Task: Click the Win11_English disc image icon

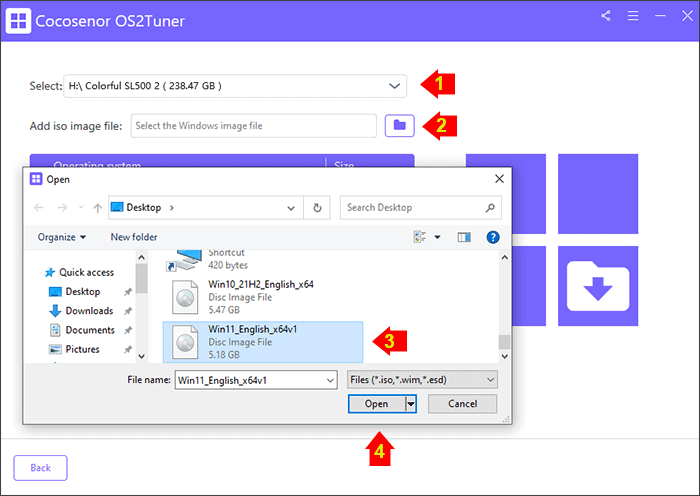Action: click(185, 342)
